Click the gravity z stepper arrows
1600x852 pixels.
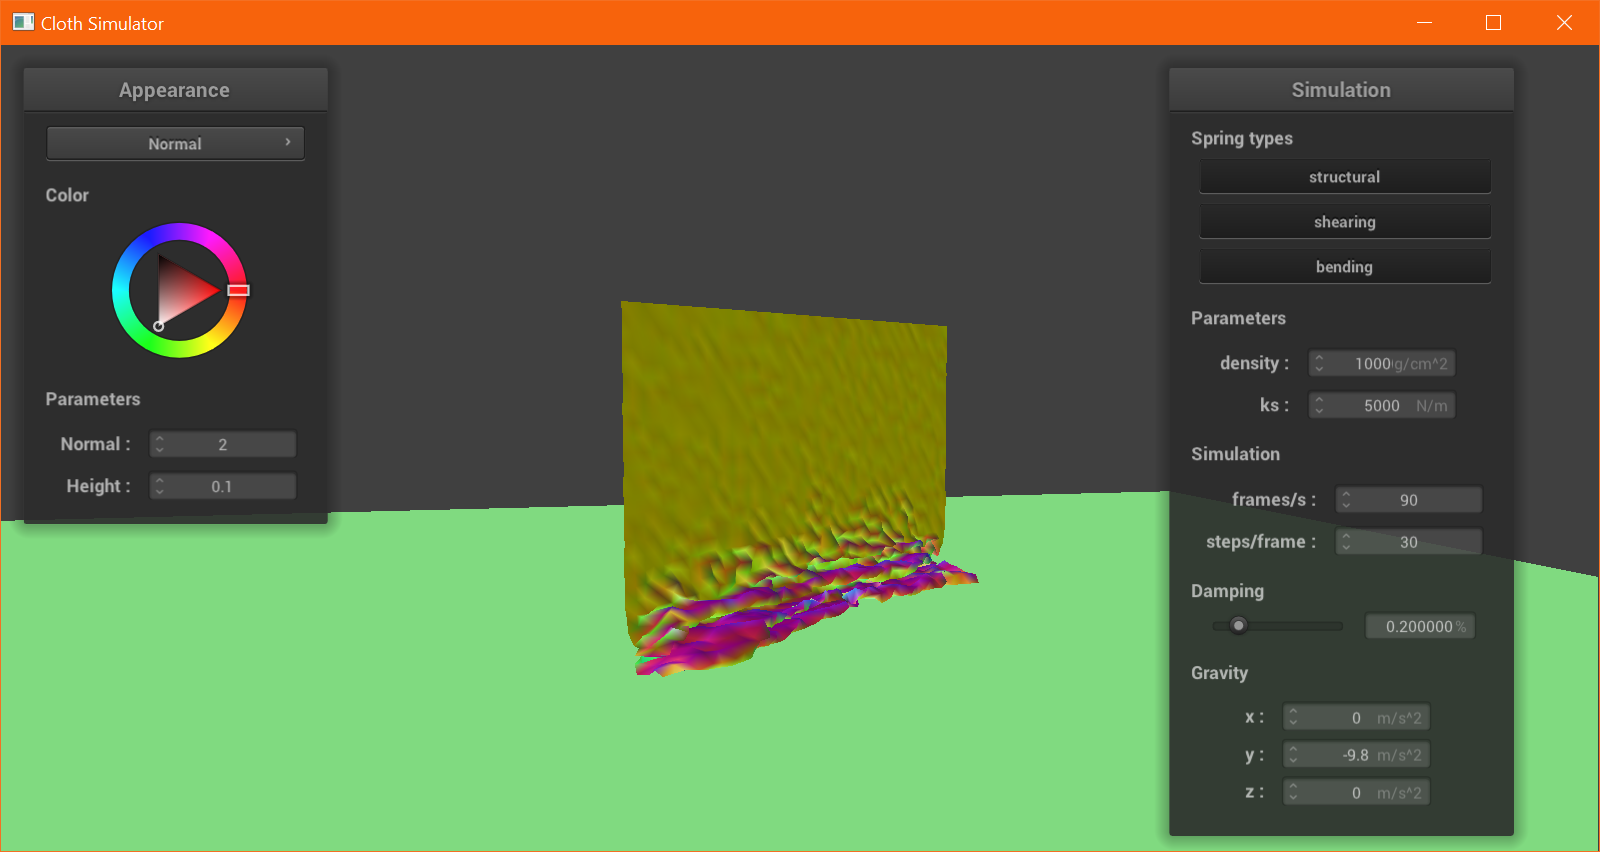(x=1293, y=792)
